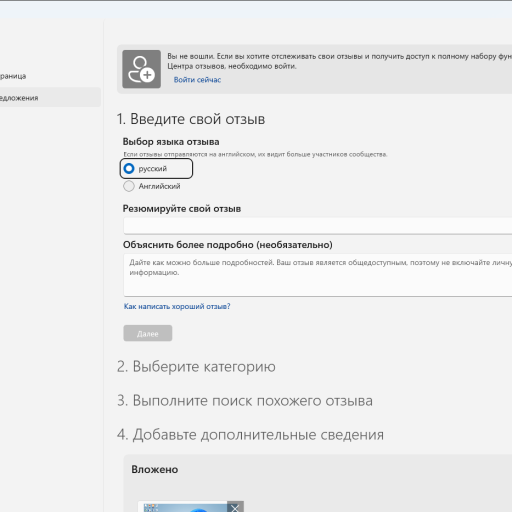The width and height of the screenshot is (512, 512).
Task: Expand section '4. Добавьте дополнительные сведения'
Action: click(250, 434)
